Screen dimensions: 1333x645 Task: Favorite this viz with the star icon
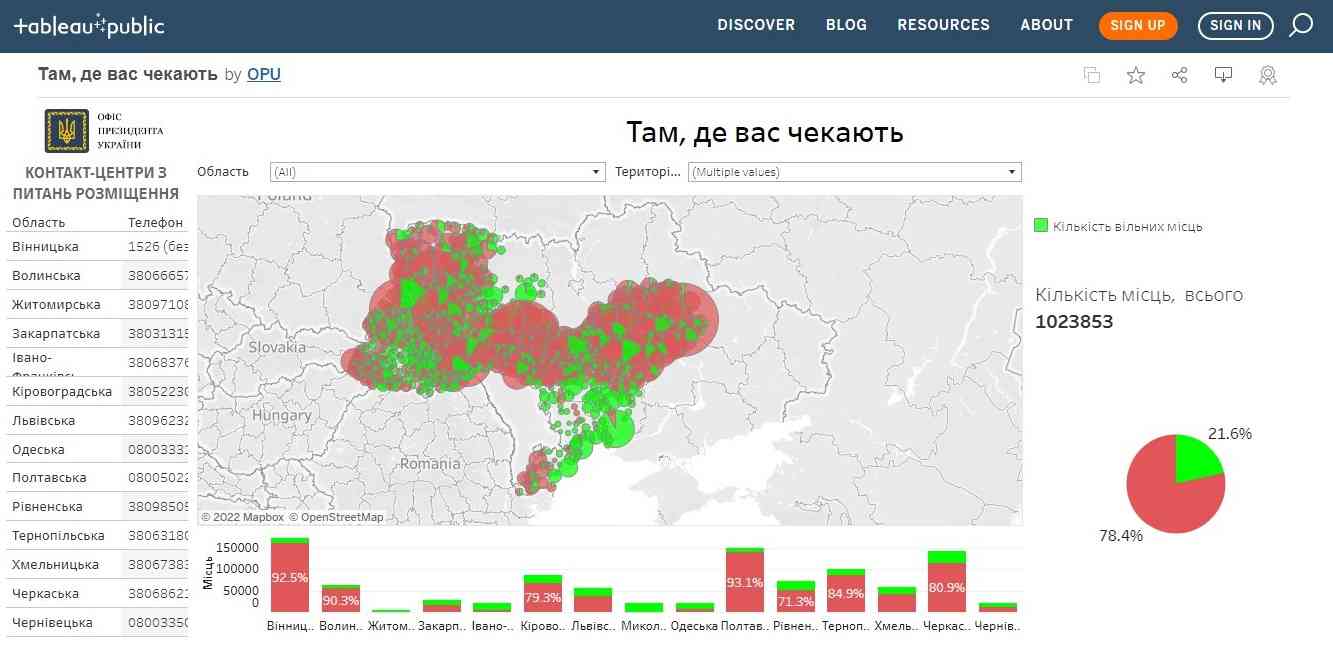coord(1136,75)
